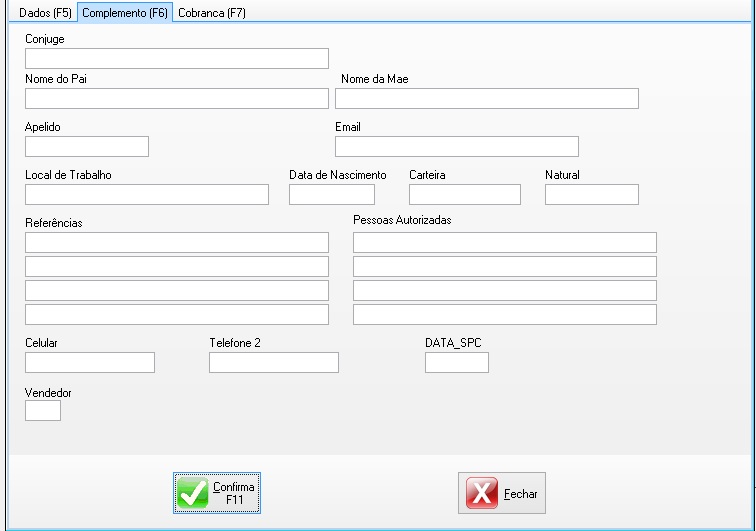Focus the Local de Trabalho field
This screenshot has width=756, height=531.
(x=146, y=194)
